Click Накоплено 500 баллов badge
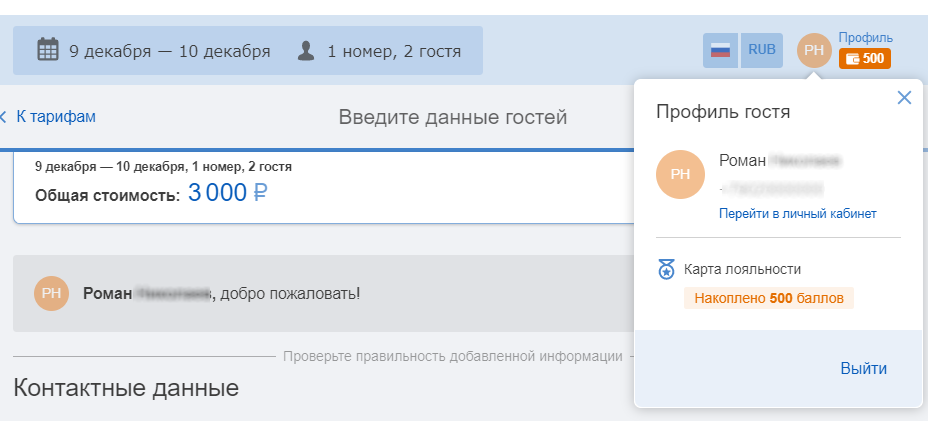The width and height of the screenshot is (928, 421). 769,298
